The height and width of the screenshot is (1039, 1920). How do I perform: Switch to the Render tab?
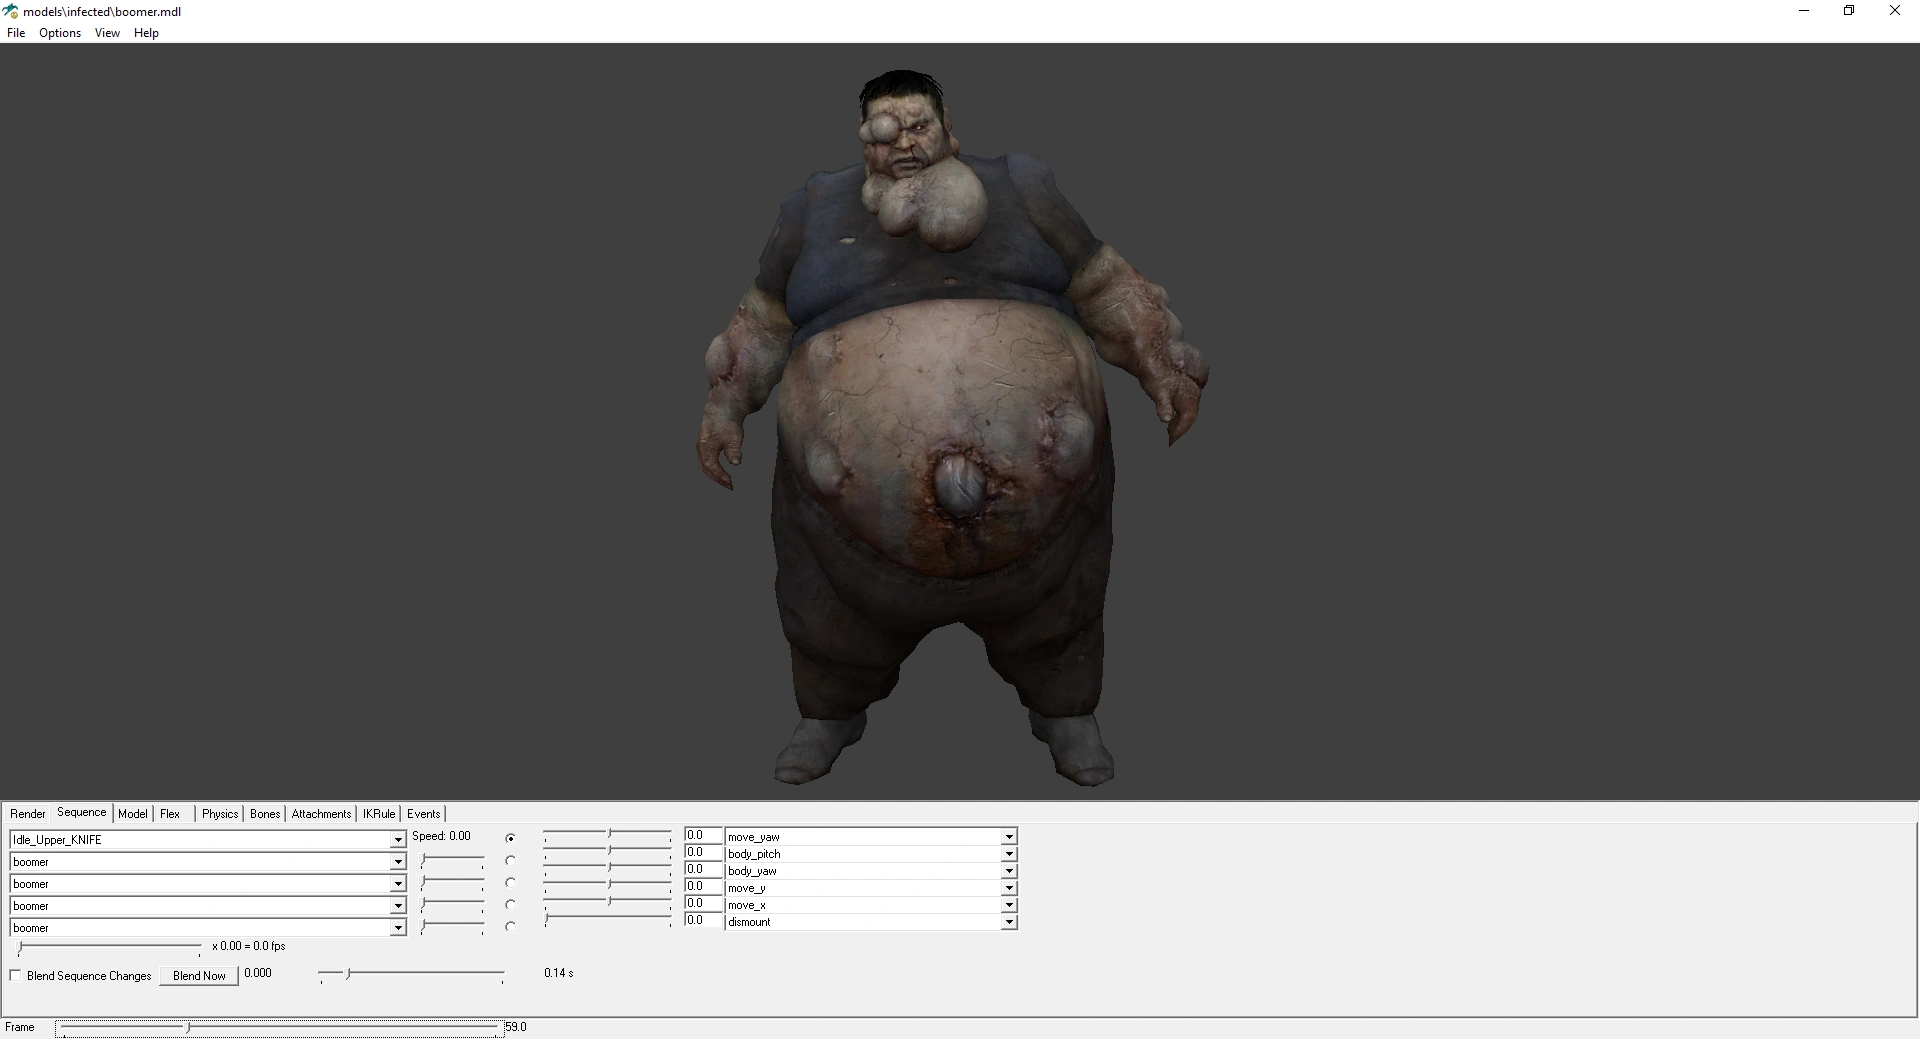[x=28, y=814]
